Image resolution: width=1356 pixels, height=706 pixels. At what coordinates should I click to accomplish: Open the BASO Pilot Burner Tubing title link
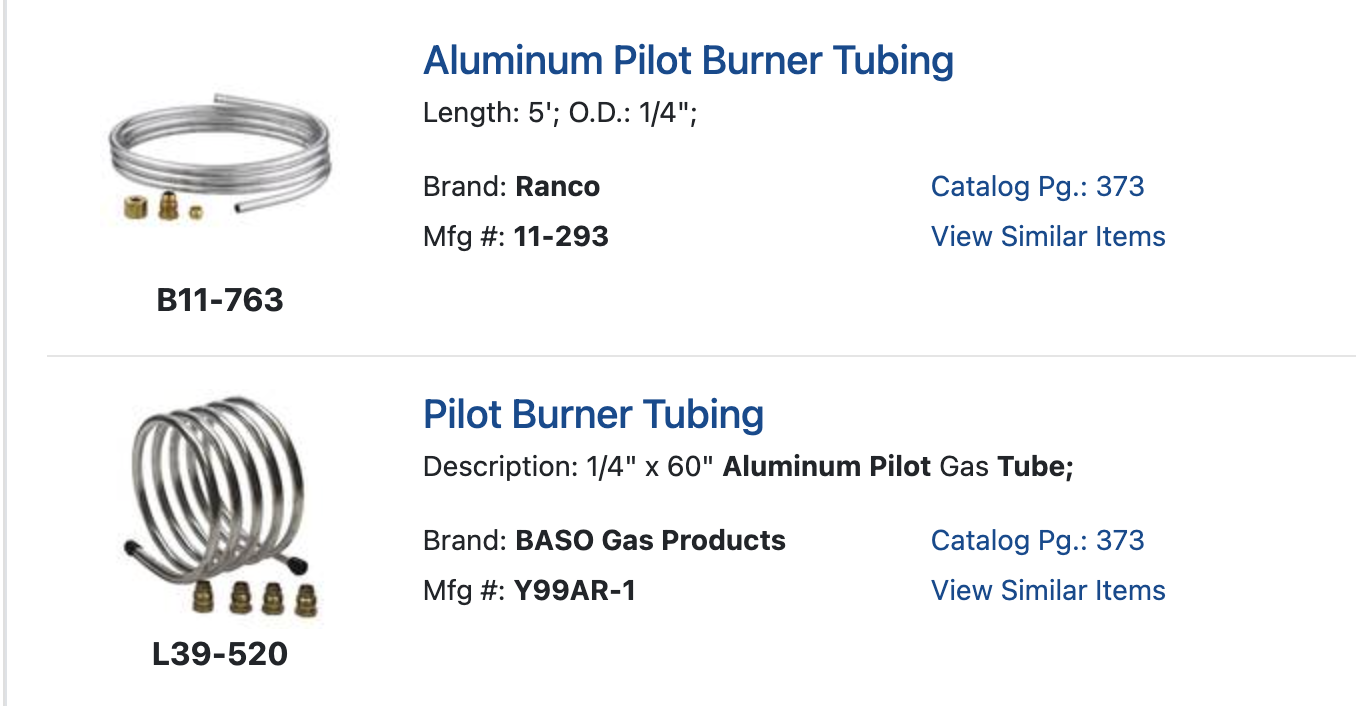point(593,415)
